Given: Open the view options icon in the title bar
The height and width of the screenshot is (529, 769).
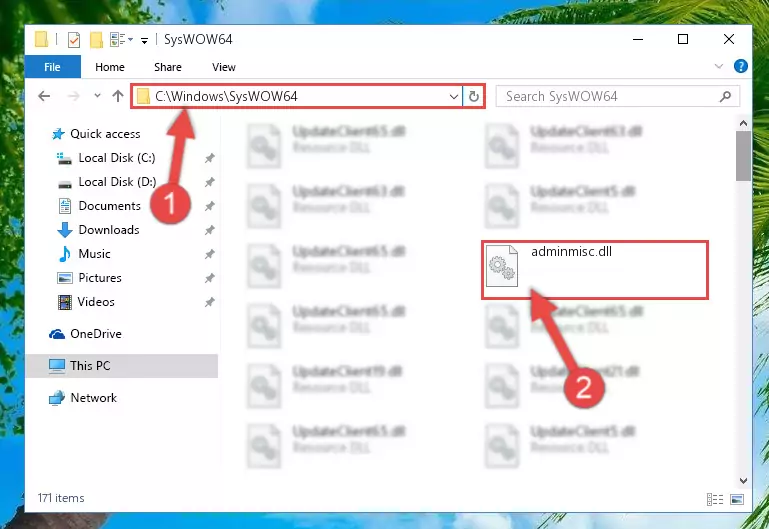Looking at the screenshot, I should 118,39.
